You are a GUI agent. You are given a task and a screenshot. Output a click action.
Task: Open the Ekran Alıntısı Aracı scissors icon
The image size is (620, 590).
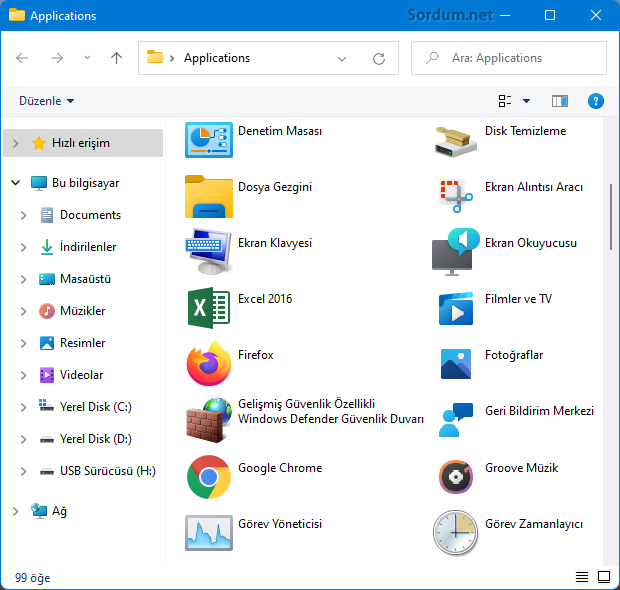[x=456, y=196]
